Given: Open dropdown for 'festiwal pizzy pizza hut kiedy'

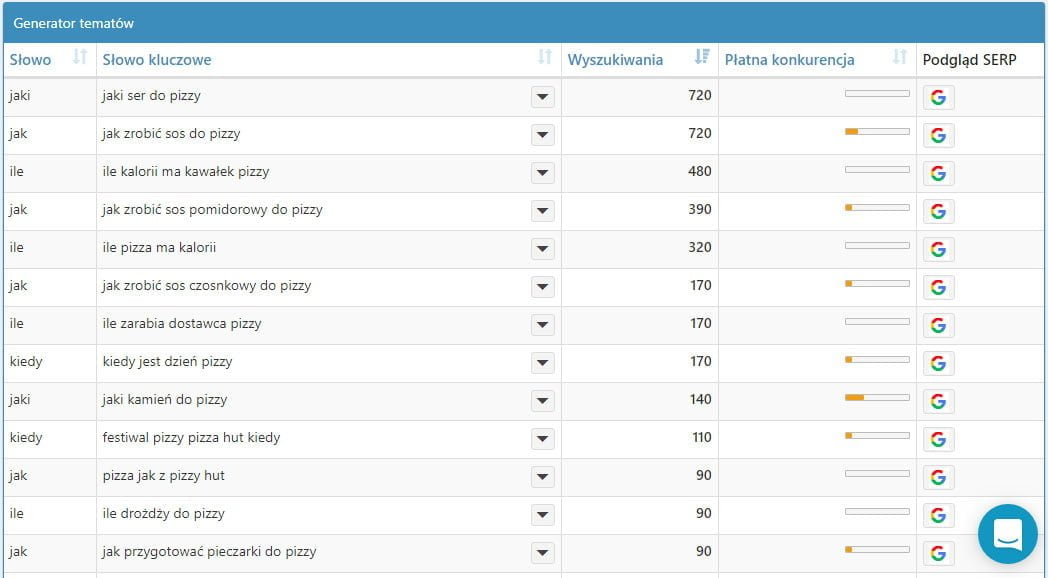Looking at the screenshot, I should 542,439.
